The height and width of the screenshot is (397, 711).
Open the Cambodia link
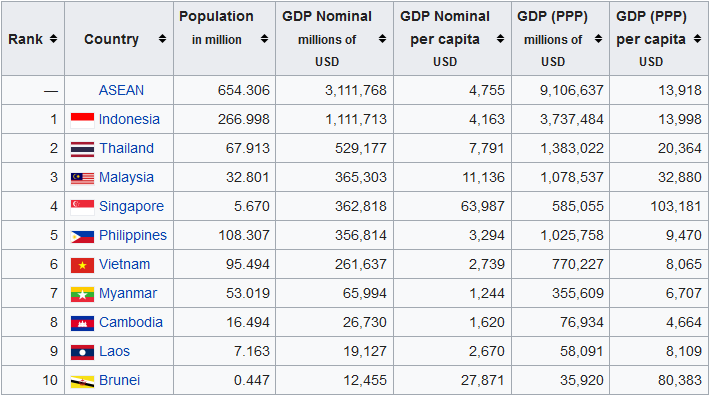pos(131,322)
